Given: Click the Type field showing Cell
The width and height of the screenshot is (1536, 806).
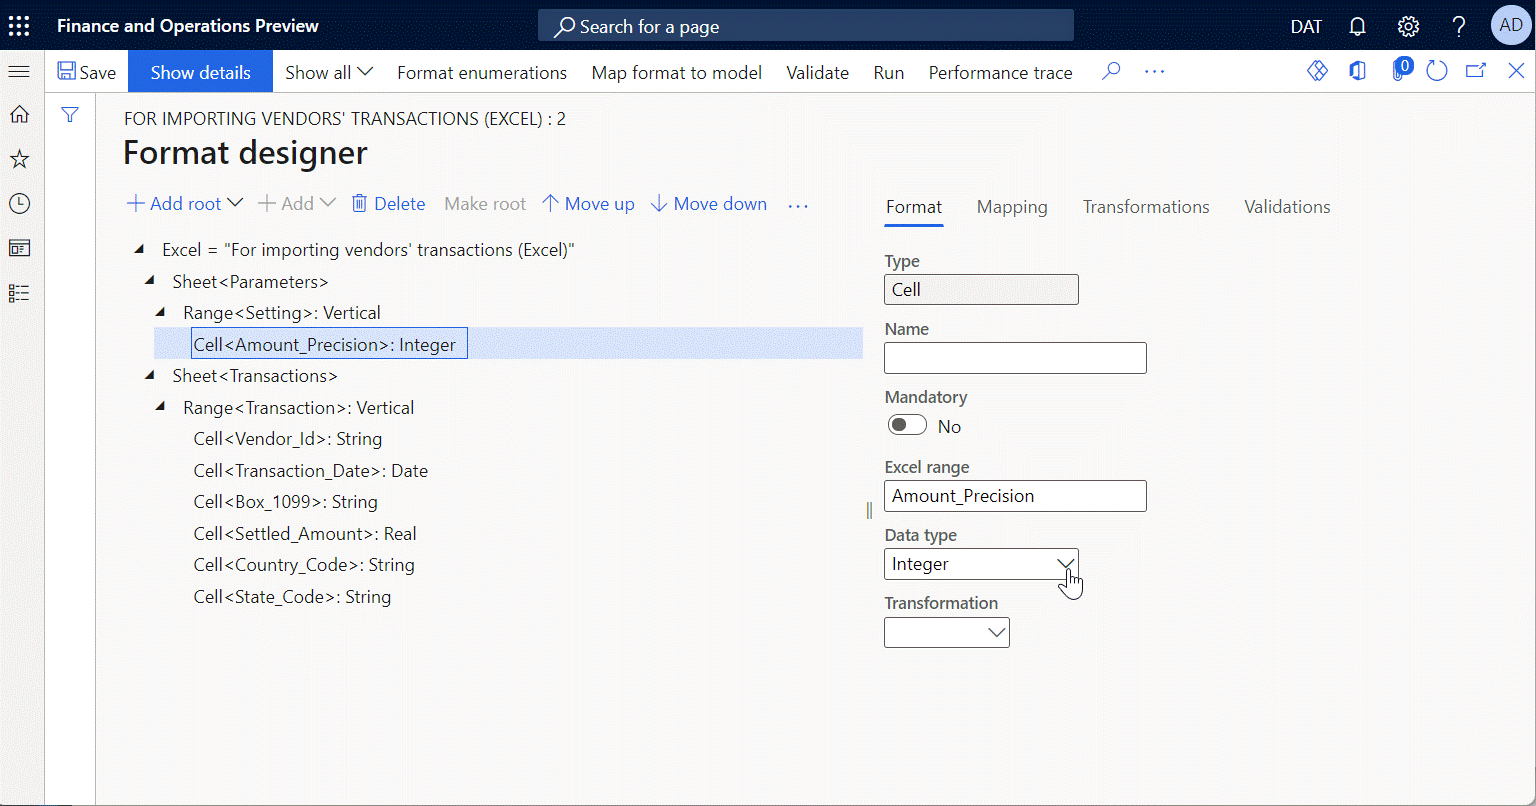Looking at the screenshot, I should 981,290.
